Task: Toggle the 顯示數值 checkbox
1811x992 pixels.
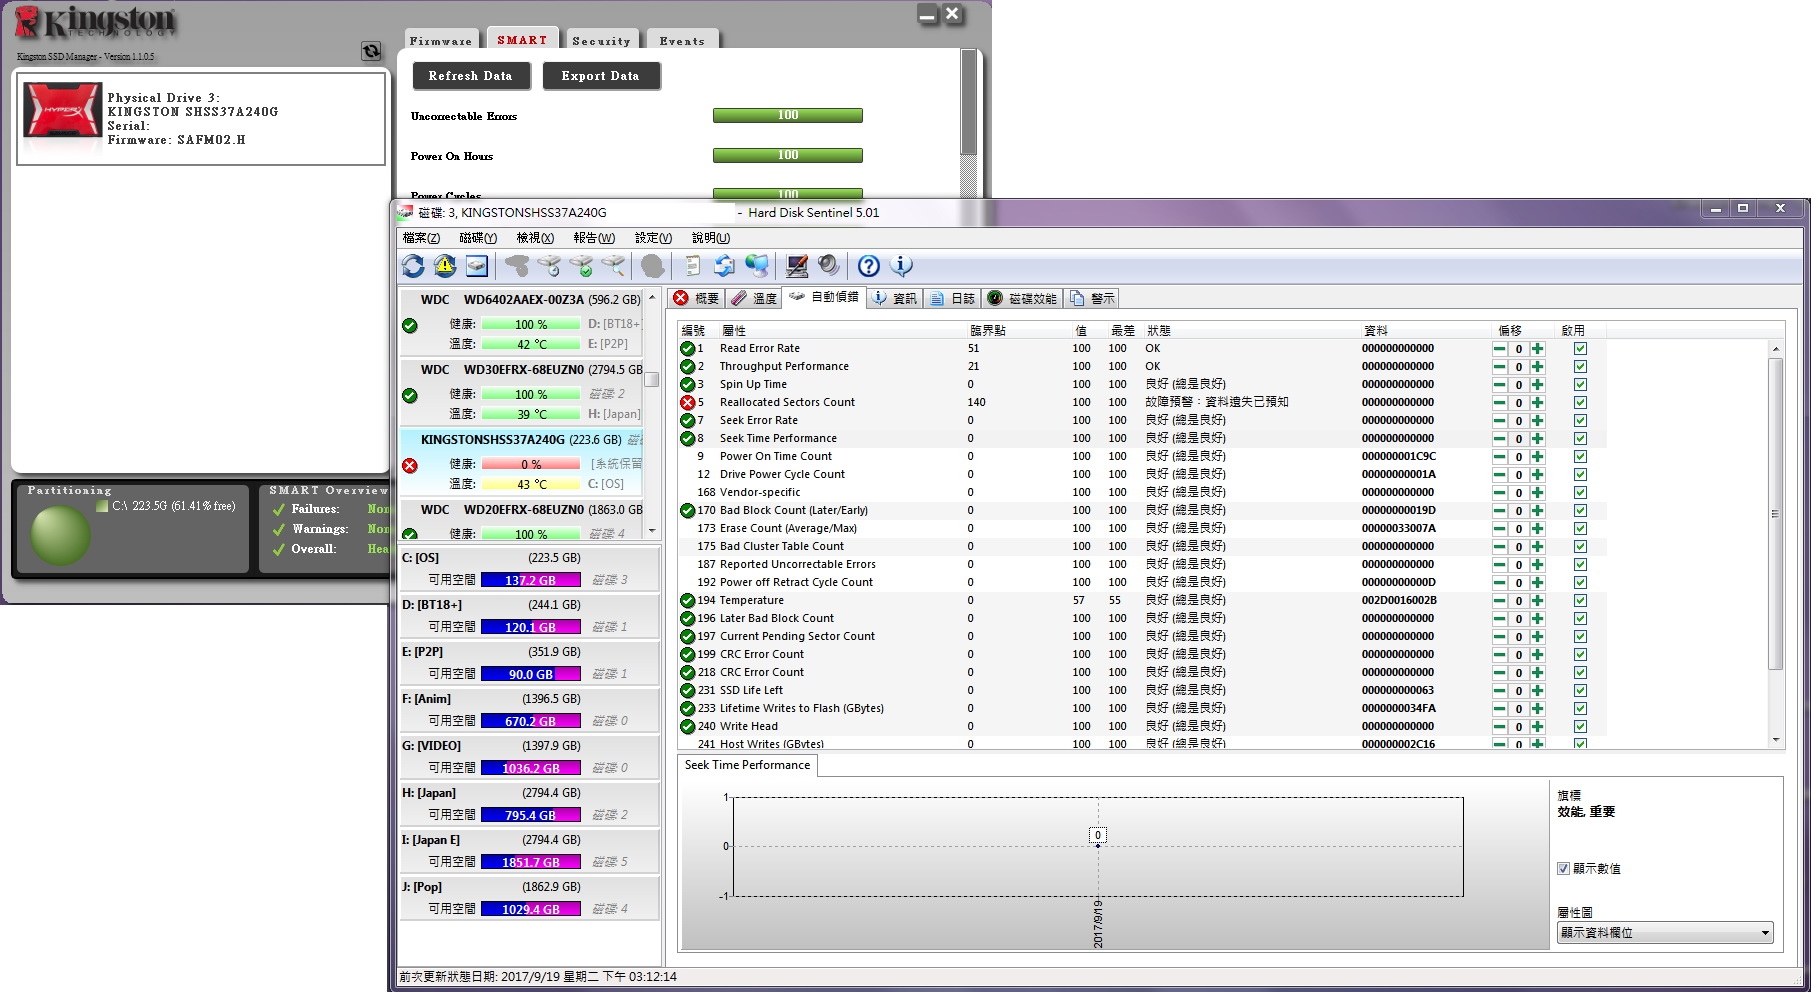Action: pos(1563,868)
